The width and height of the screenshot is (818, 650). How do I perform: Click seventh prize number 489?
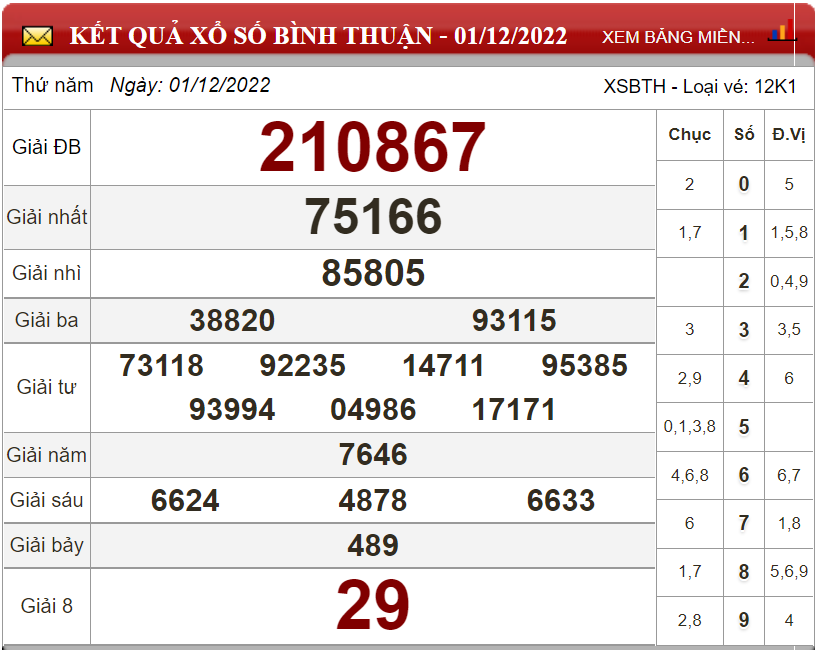pyautogui.click(x=373, y=546)
